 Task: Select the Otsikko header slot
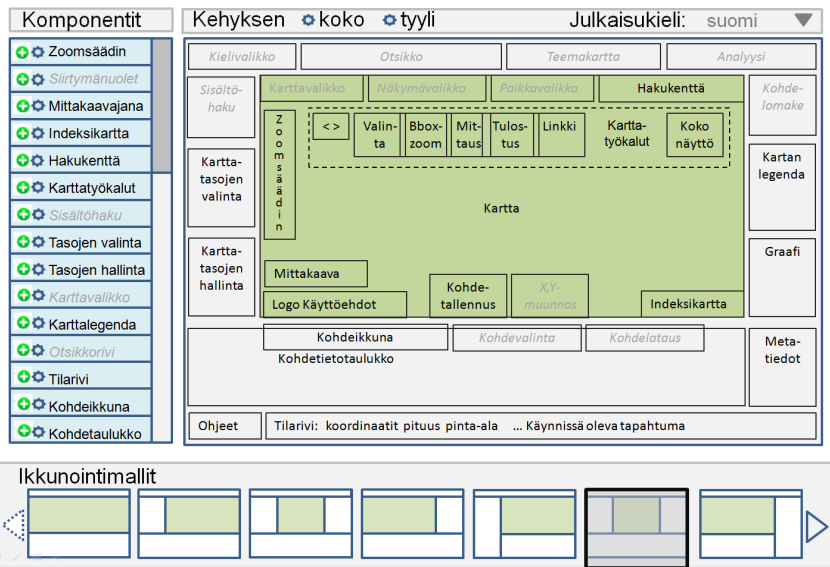click(x=401, y=57)
